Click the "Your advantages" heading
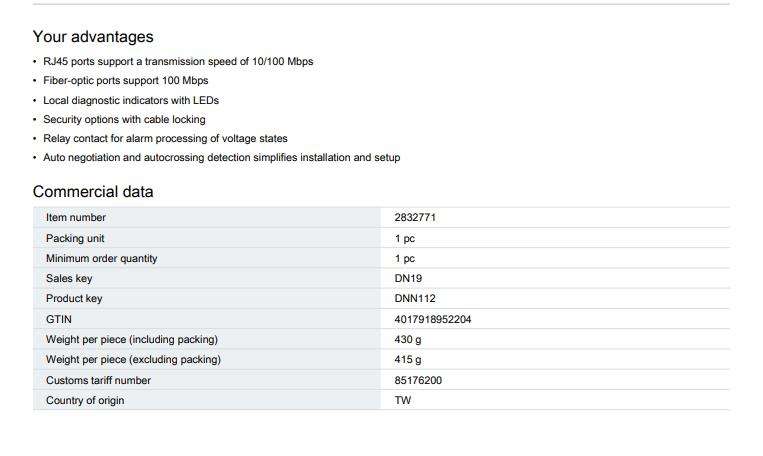 tap(93, 37)
